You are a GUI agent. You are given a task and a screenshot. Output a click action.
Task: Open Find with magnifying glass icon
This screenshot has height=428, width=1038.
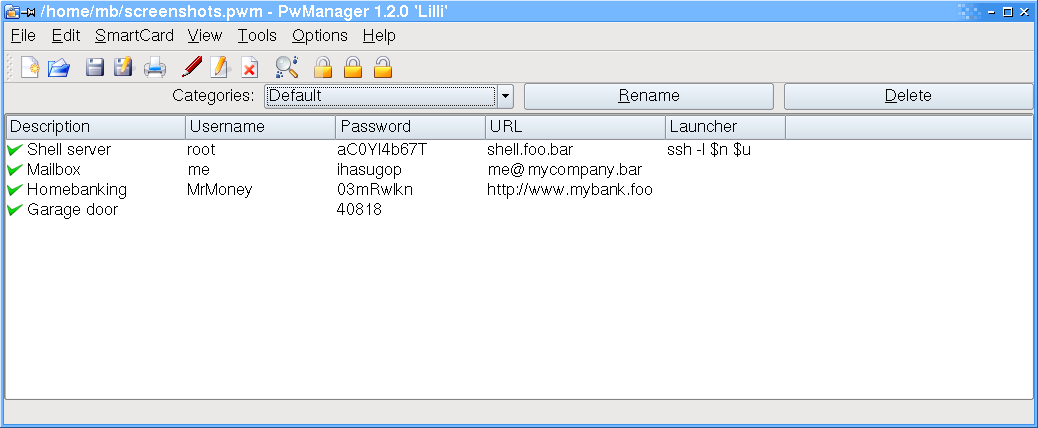287,67
